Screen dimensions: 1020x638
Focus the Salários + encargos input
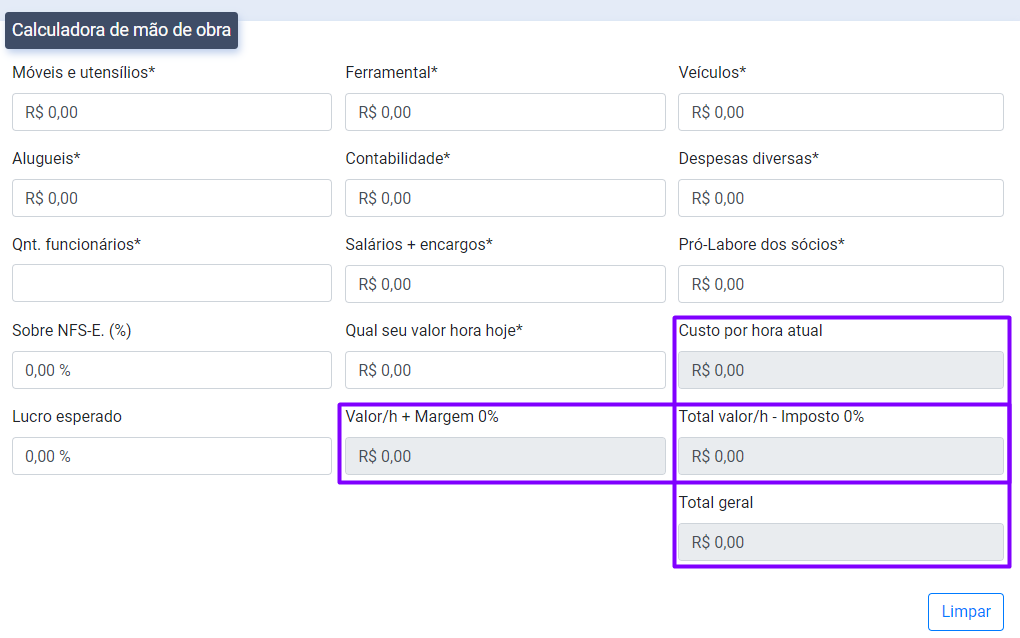pyautogui.click(x=505, y=284)
